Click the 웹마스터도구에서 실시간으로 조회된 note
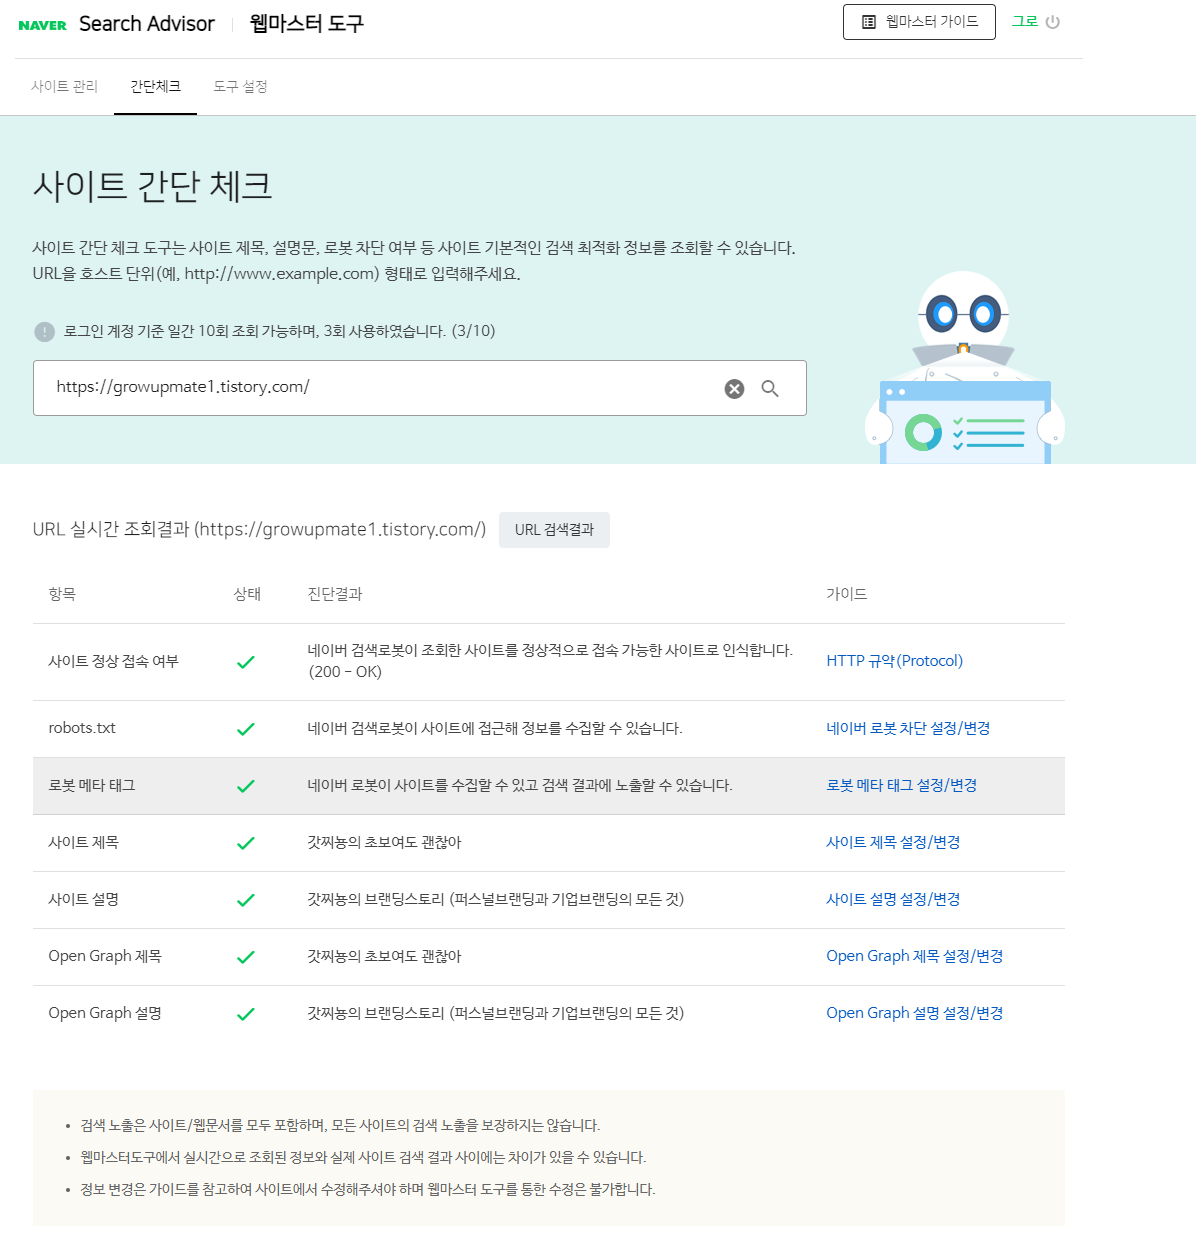 pyautogui.click(x=363, y=1157)
